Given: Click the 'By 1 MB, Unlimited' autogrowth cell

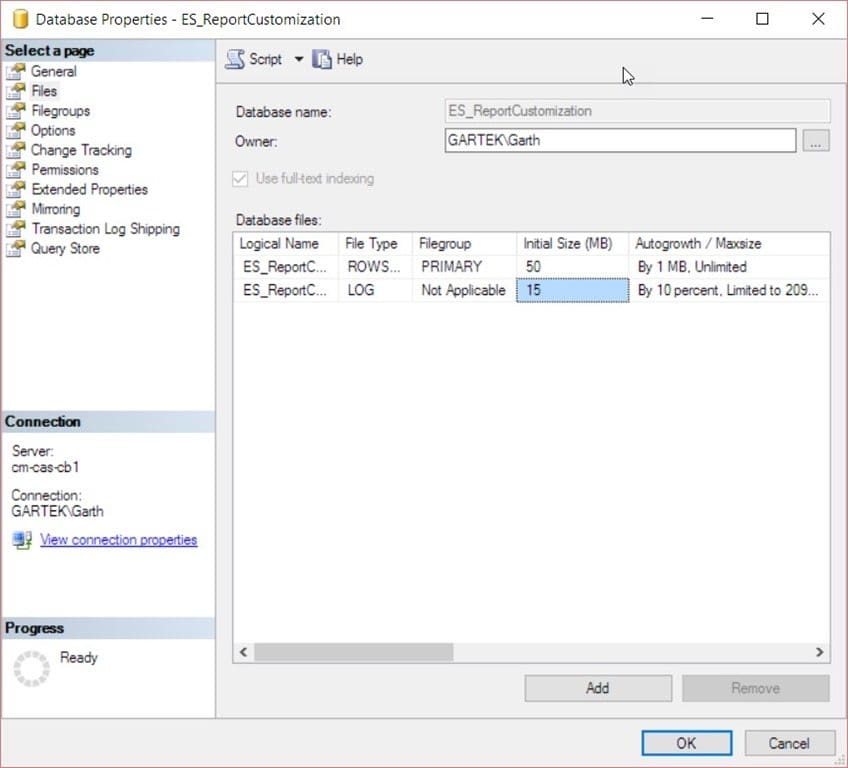Looking at the screenshot, I should [729, 267].
